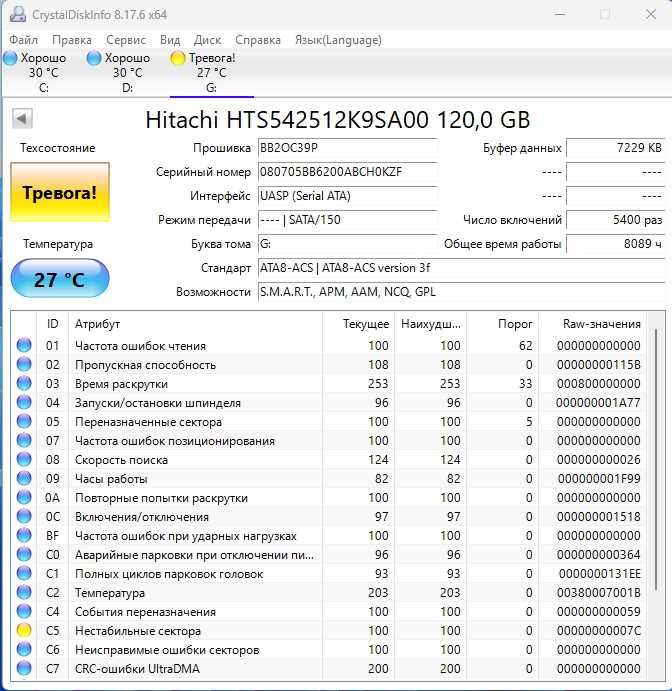Click the Стандарт field ATA8-ACS
This screenshot has width=672, height=691.
pos(461,267)
